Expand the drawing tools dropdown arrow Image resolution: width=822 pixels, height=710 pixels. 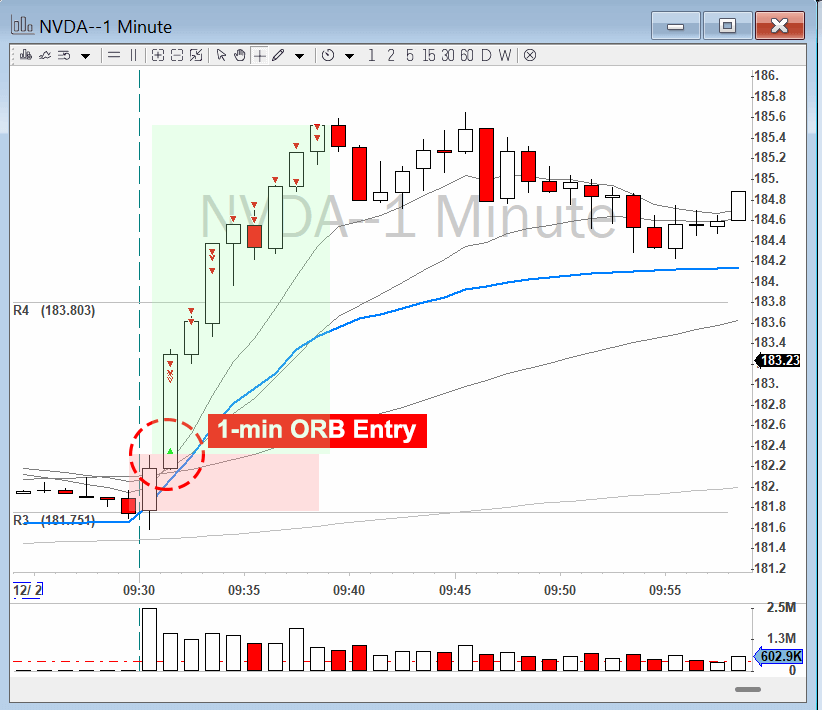coord(299,56)
